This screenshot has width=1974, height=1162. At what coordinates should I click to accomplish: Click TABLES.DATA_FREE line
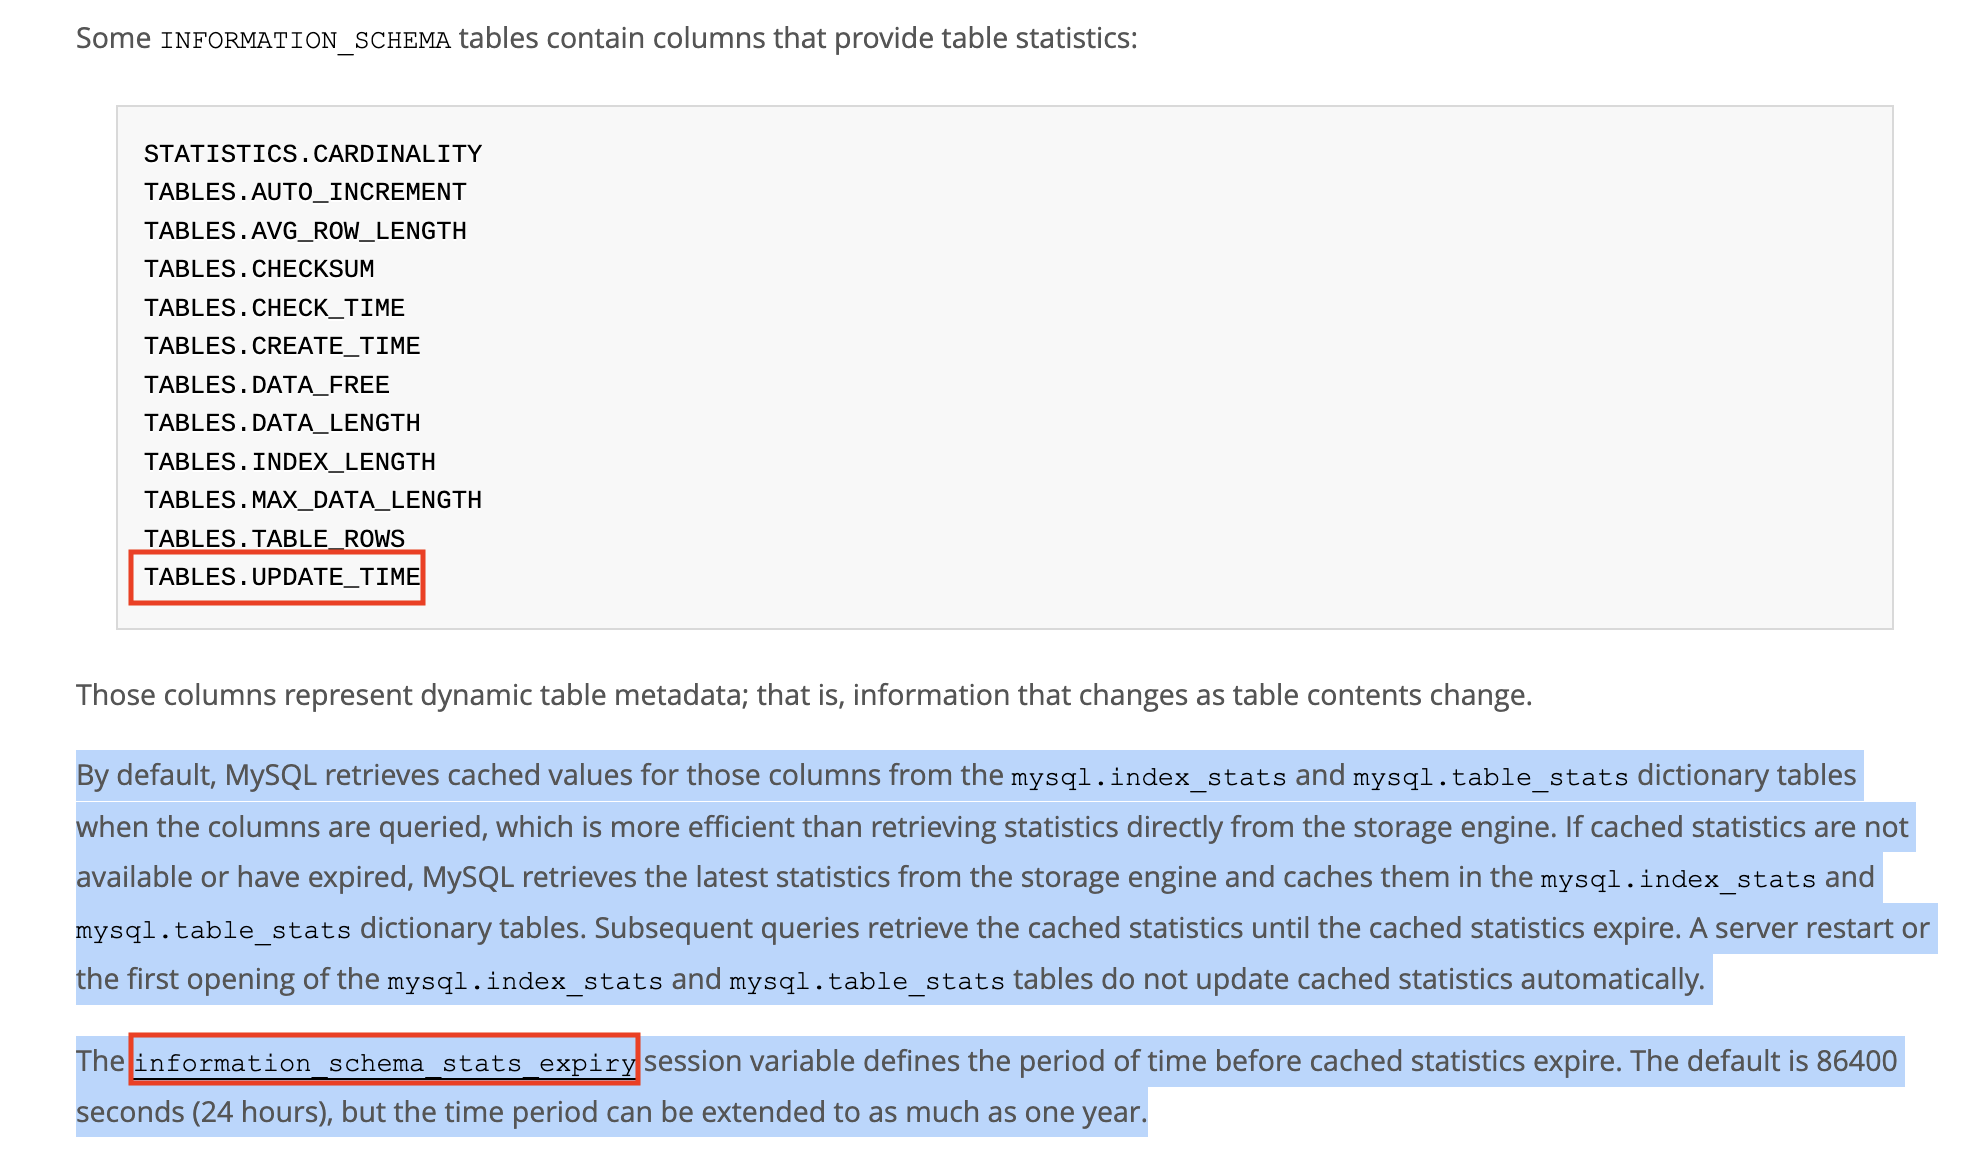(x=267, y=385)
